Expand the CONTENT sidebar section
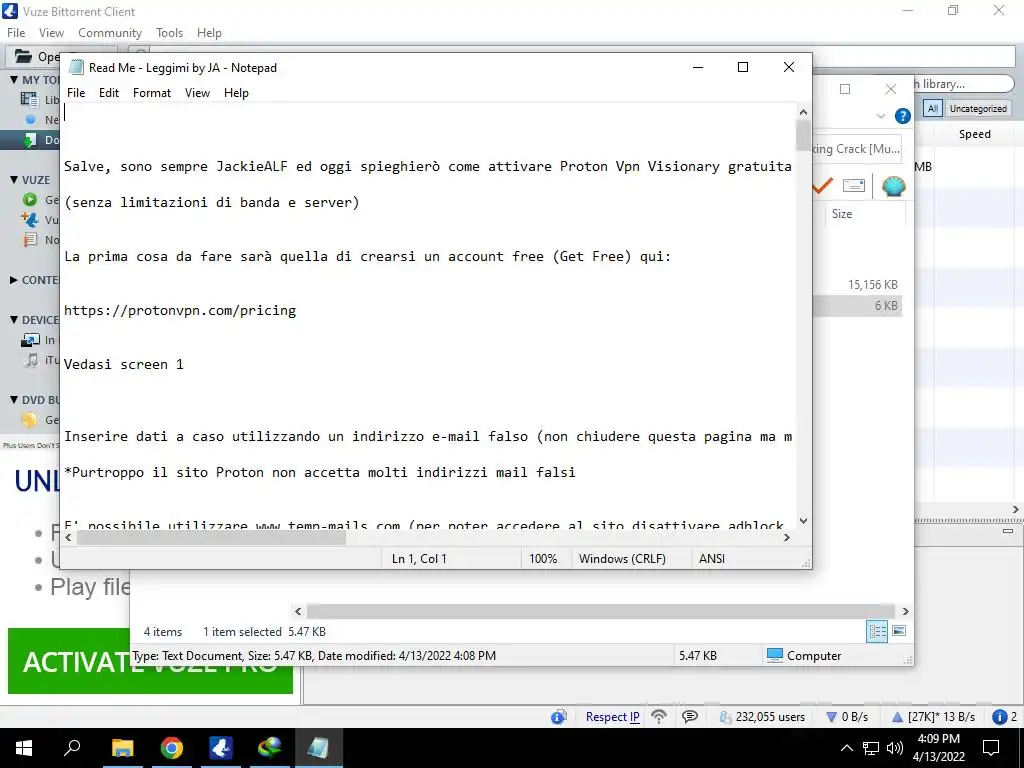The height and width of the screenshot is (768, 1024). [14, 280]
